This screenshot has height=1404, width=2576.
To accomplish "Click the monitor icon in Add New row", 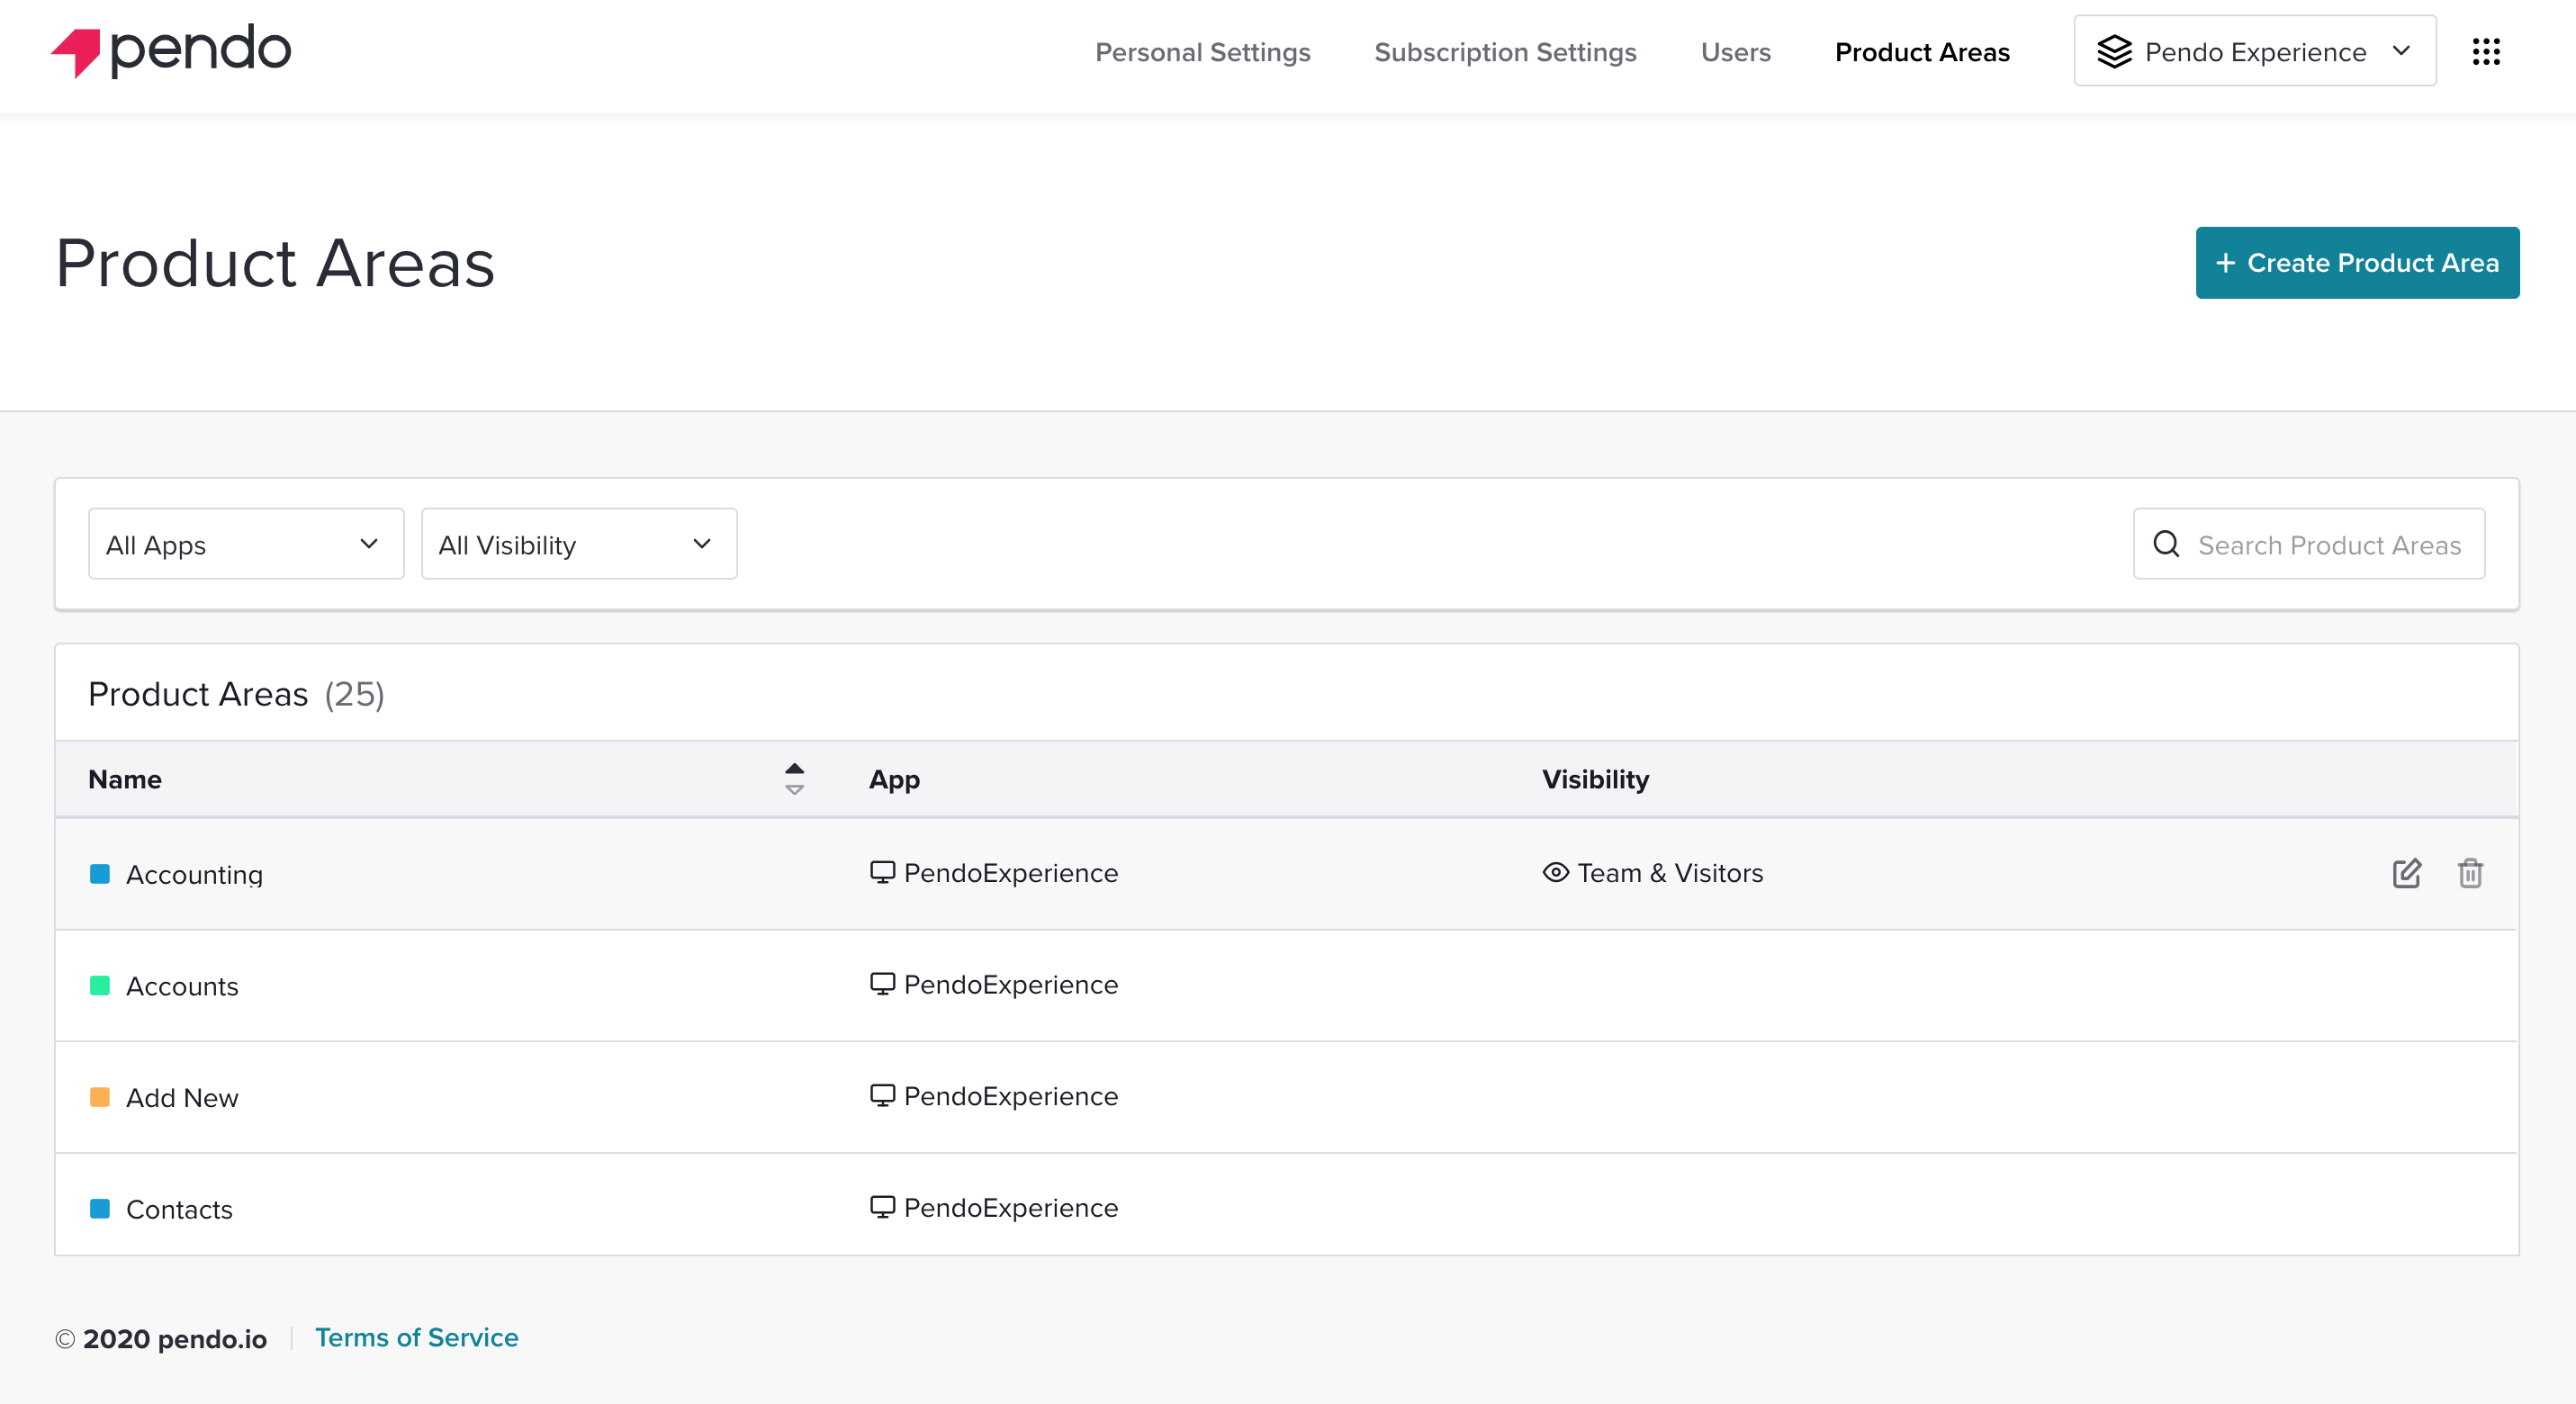I will click(x=882, y=1095).
